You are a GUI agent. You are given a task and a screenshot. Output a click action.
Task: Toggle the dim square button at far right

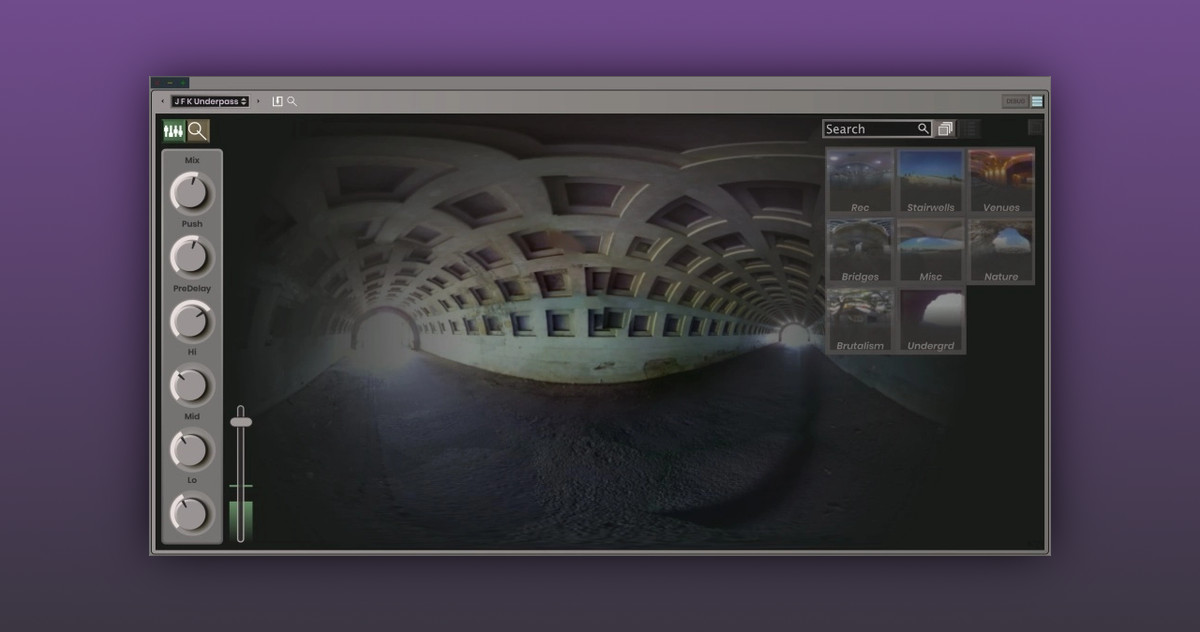1035,127
